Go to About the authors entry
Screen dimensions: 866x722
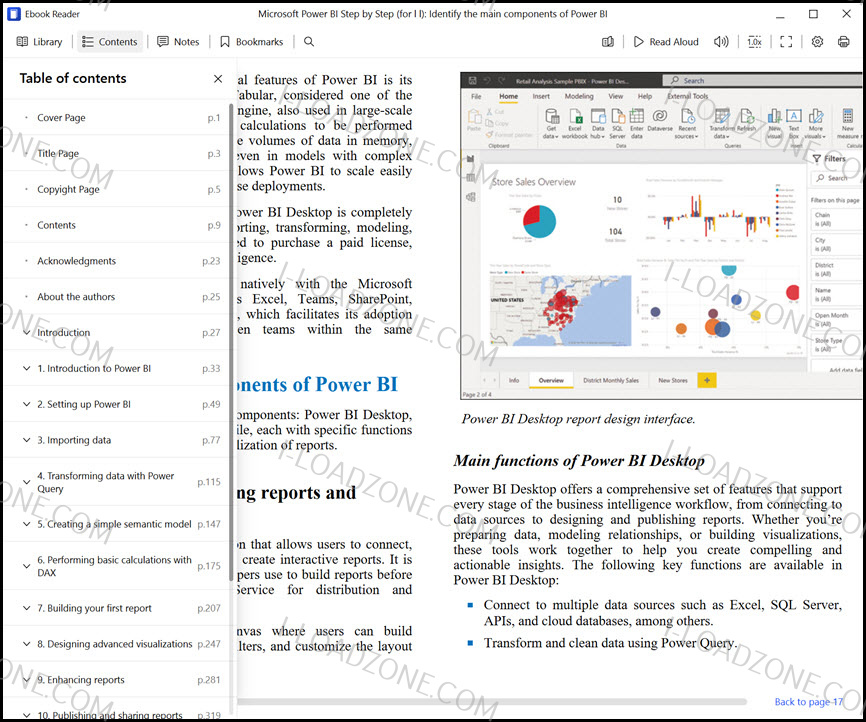(x=117, y=297)
